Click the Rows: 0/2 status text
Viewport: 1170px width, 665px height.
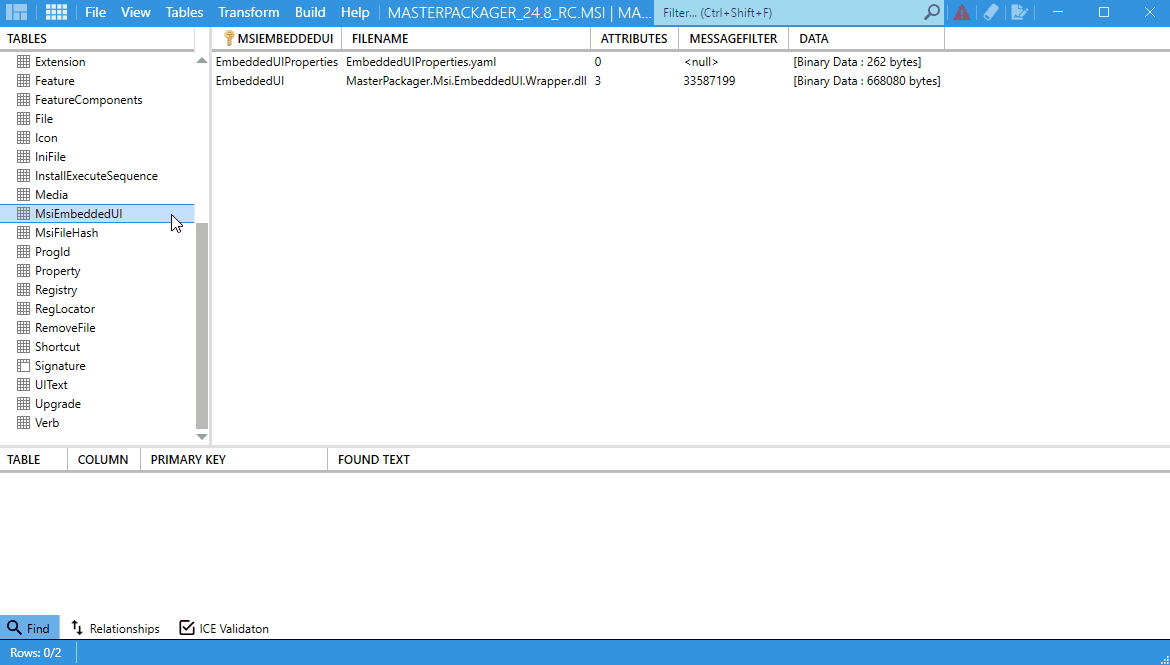[36, 652]
